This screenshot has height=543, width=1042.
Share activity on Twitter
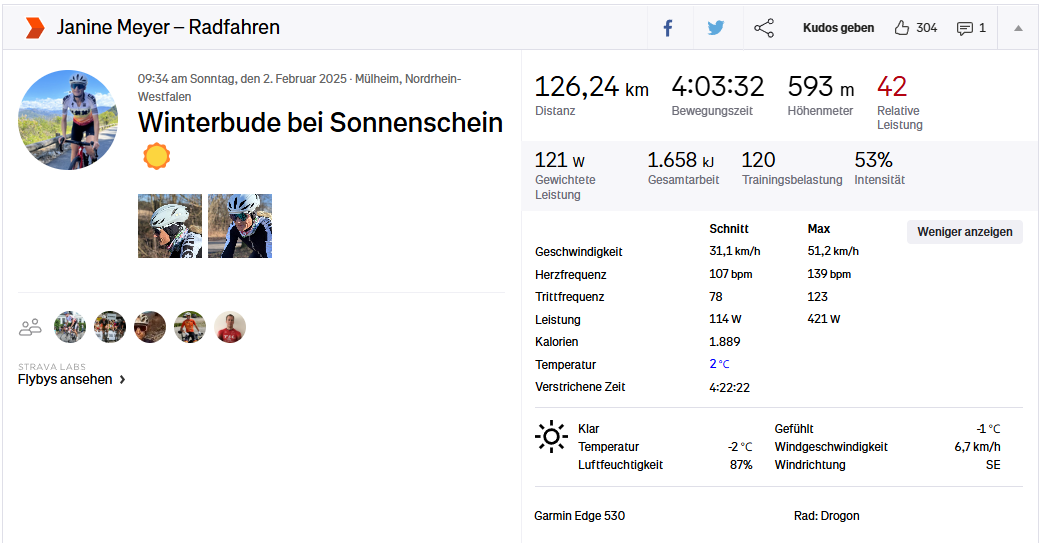[716, 28]
